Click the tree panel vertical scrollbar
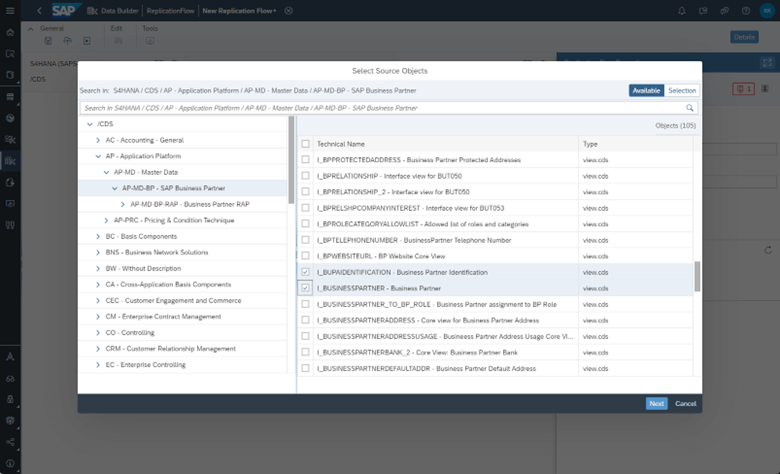This screenshot has height=474, width=780. 291,160
